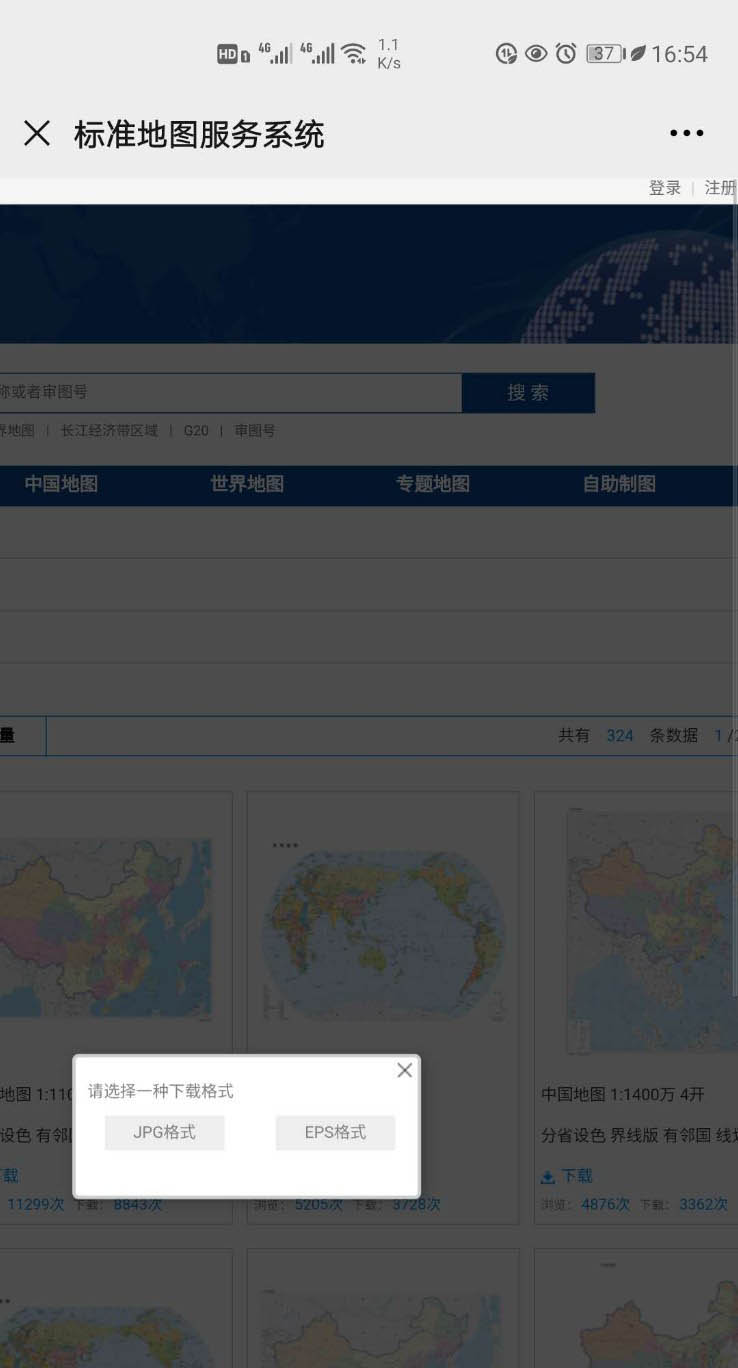Screen dimensions: 738x1368
Task: Tap the battery indicator in status bar
Action: [x=605, y=54]
